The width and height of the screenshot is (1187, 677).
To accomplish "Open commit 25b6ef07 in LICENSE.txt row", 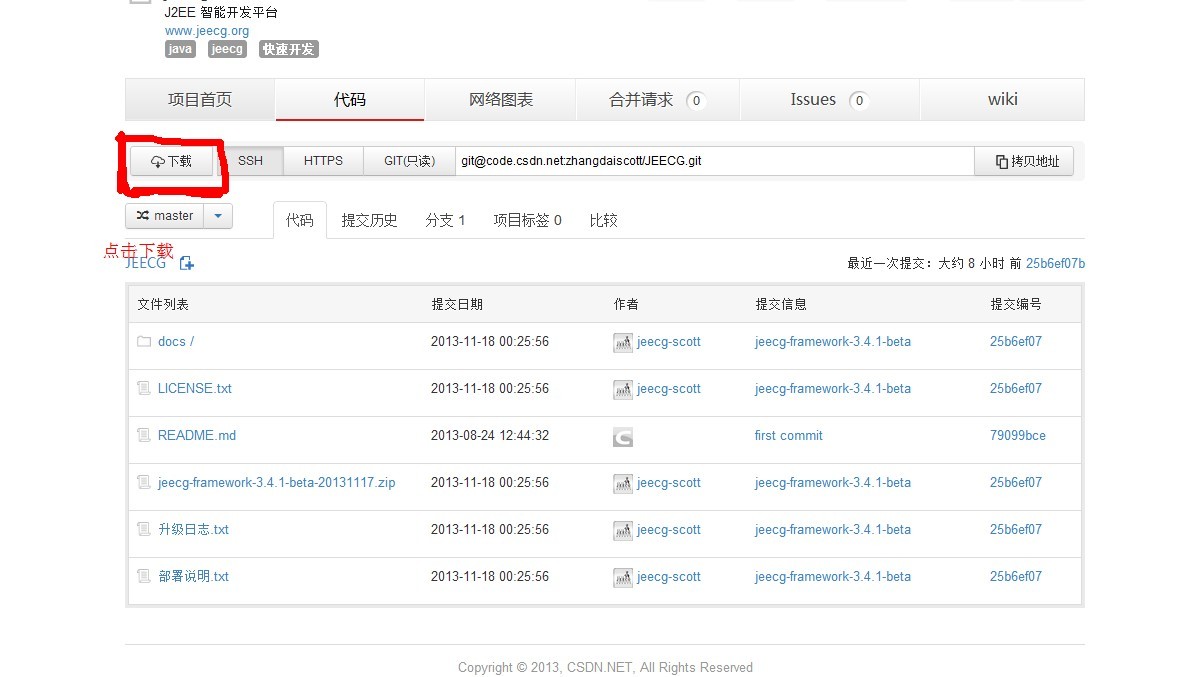I will click(1016, 388).
